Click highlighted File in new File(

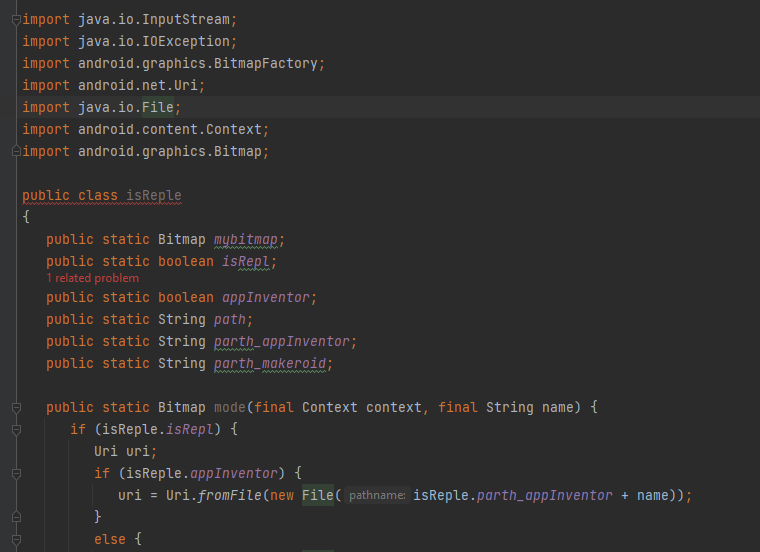tap(317, 495)
